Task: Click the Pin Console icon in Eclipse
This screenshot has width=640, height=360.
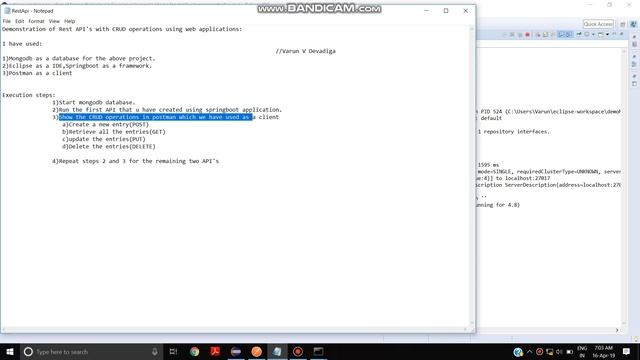Action: pyautogui.click(x=579, y=34)
